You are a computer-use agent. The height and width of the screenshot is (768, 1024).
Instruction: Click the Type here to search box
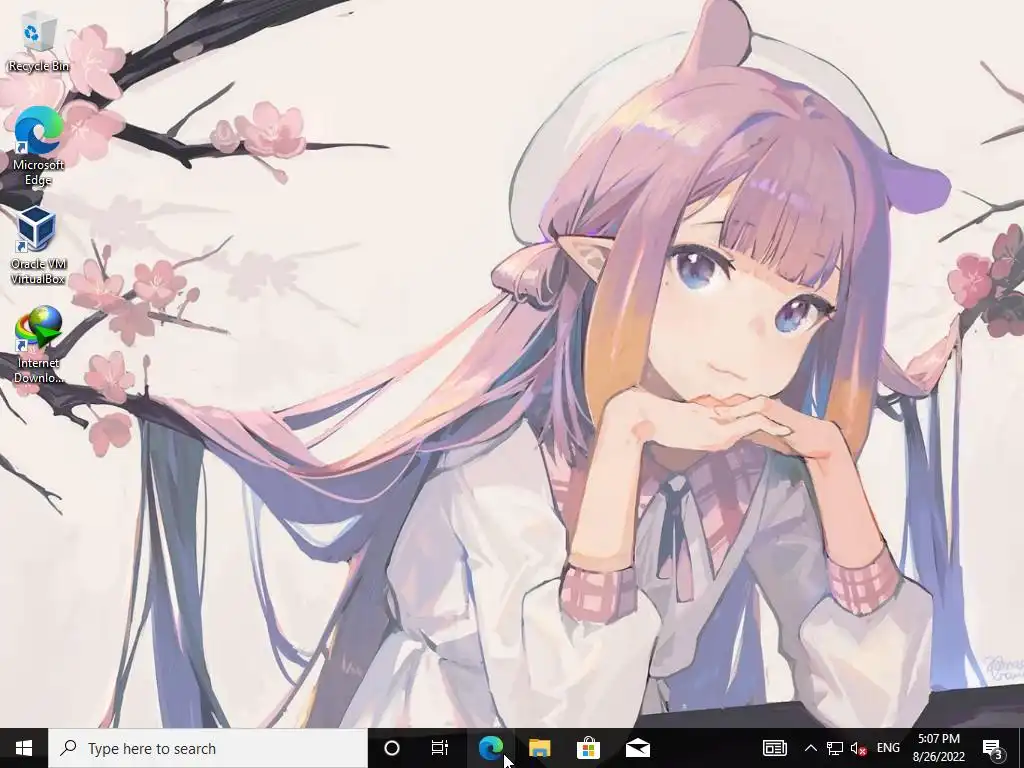point(208,748)
